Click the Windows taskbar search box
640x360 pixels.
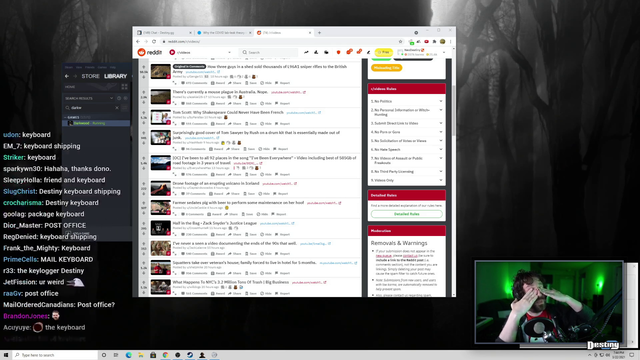(x=55, y=355)
